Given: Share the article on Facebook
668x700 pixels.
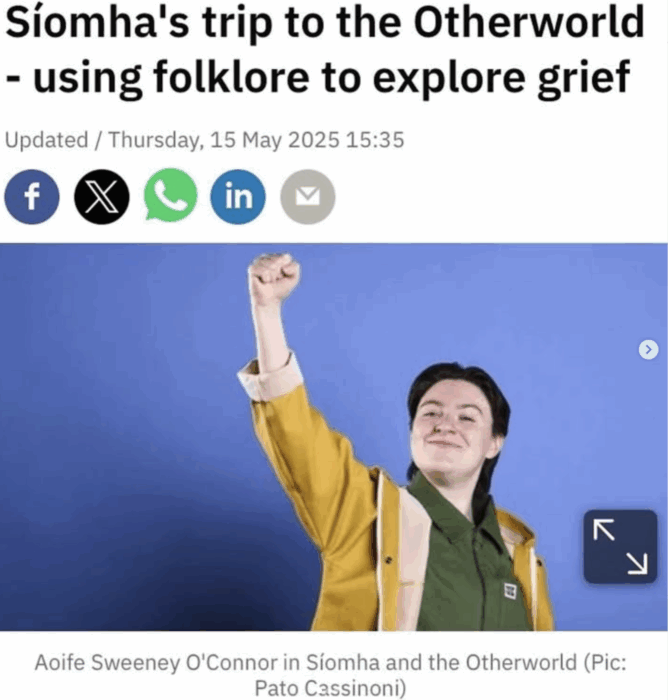Looking at the screenshot, I should pos(32,197).
